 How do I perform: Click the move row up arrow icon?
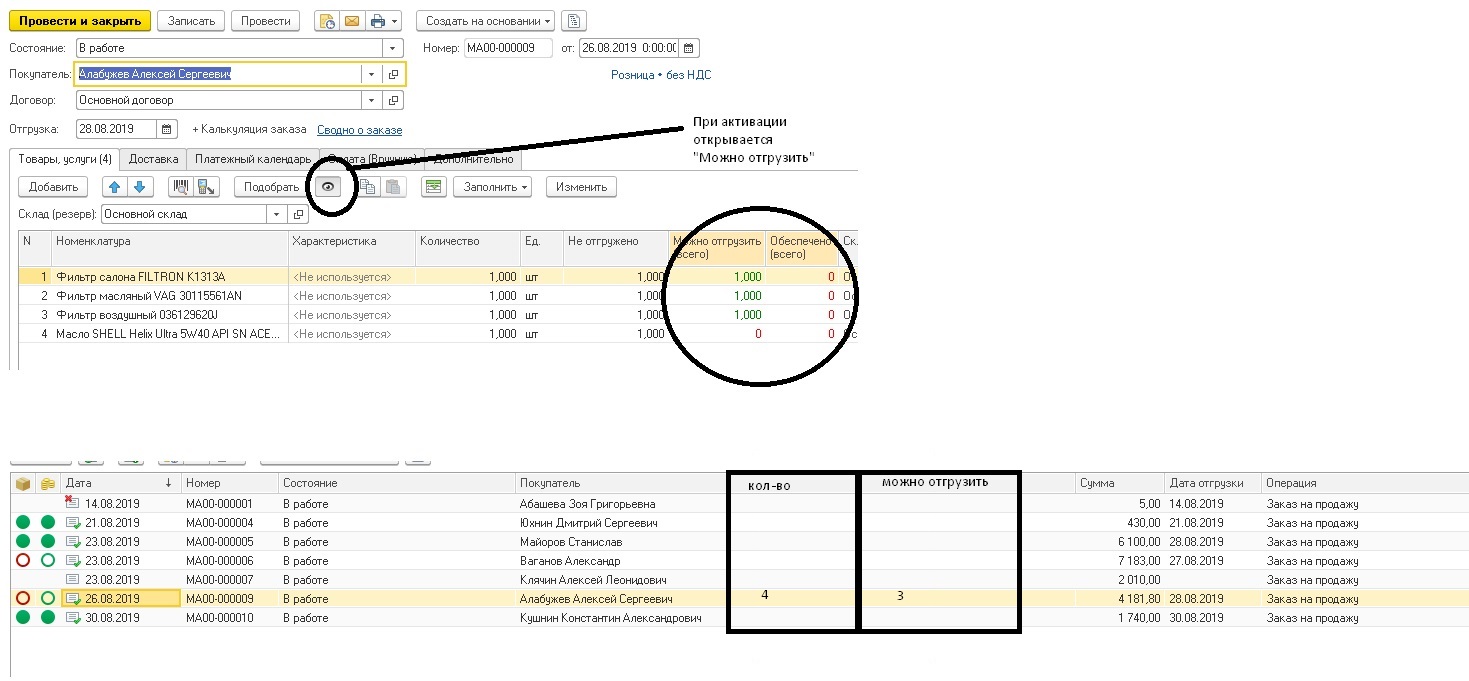115,187
